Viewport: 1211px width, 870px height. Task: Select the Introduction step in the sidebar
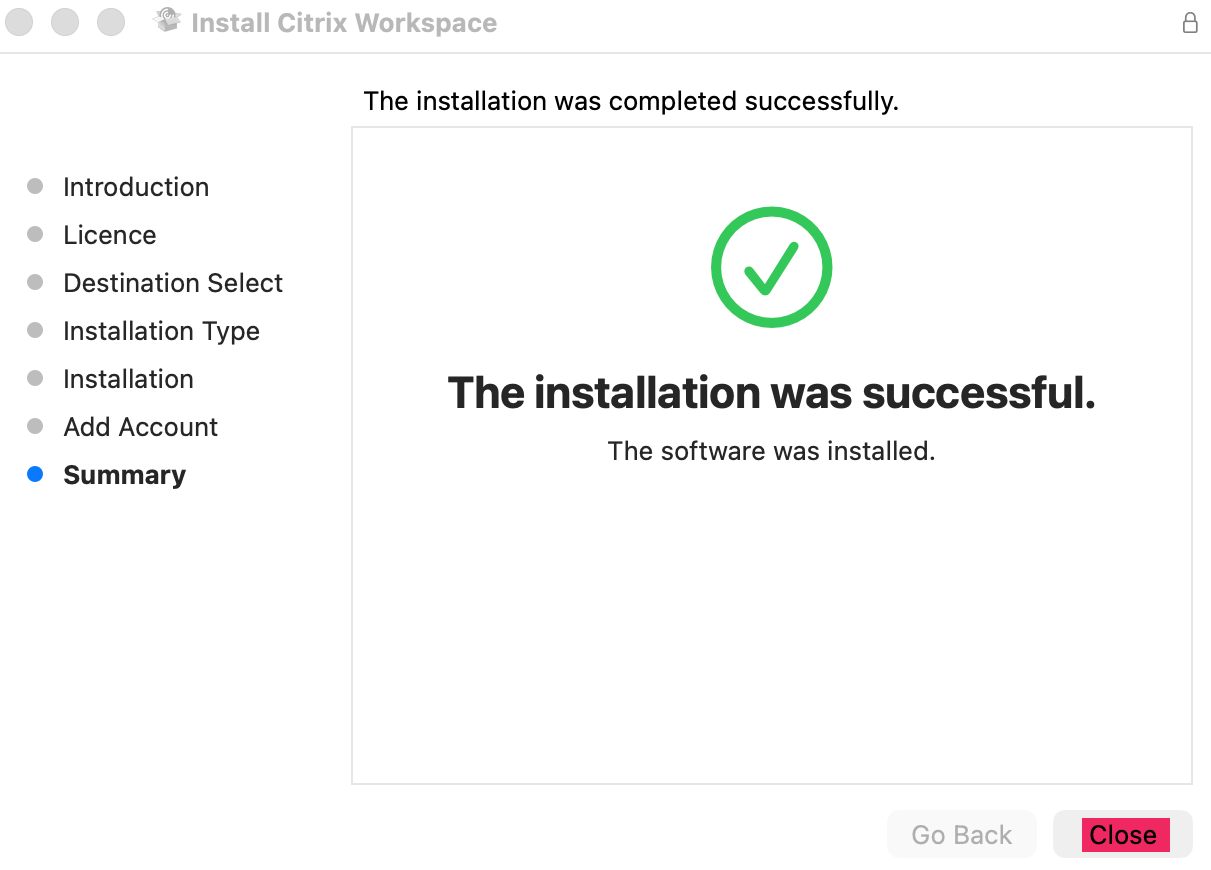click(x=136, y=187)
